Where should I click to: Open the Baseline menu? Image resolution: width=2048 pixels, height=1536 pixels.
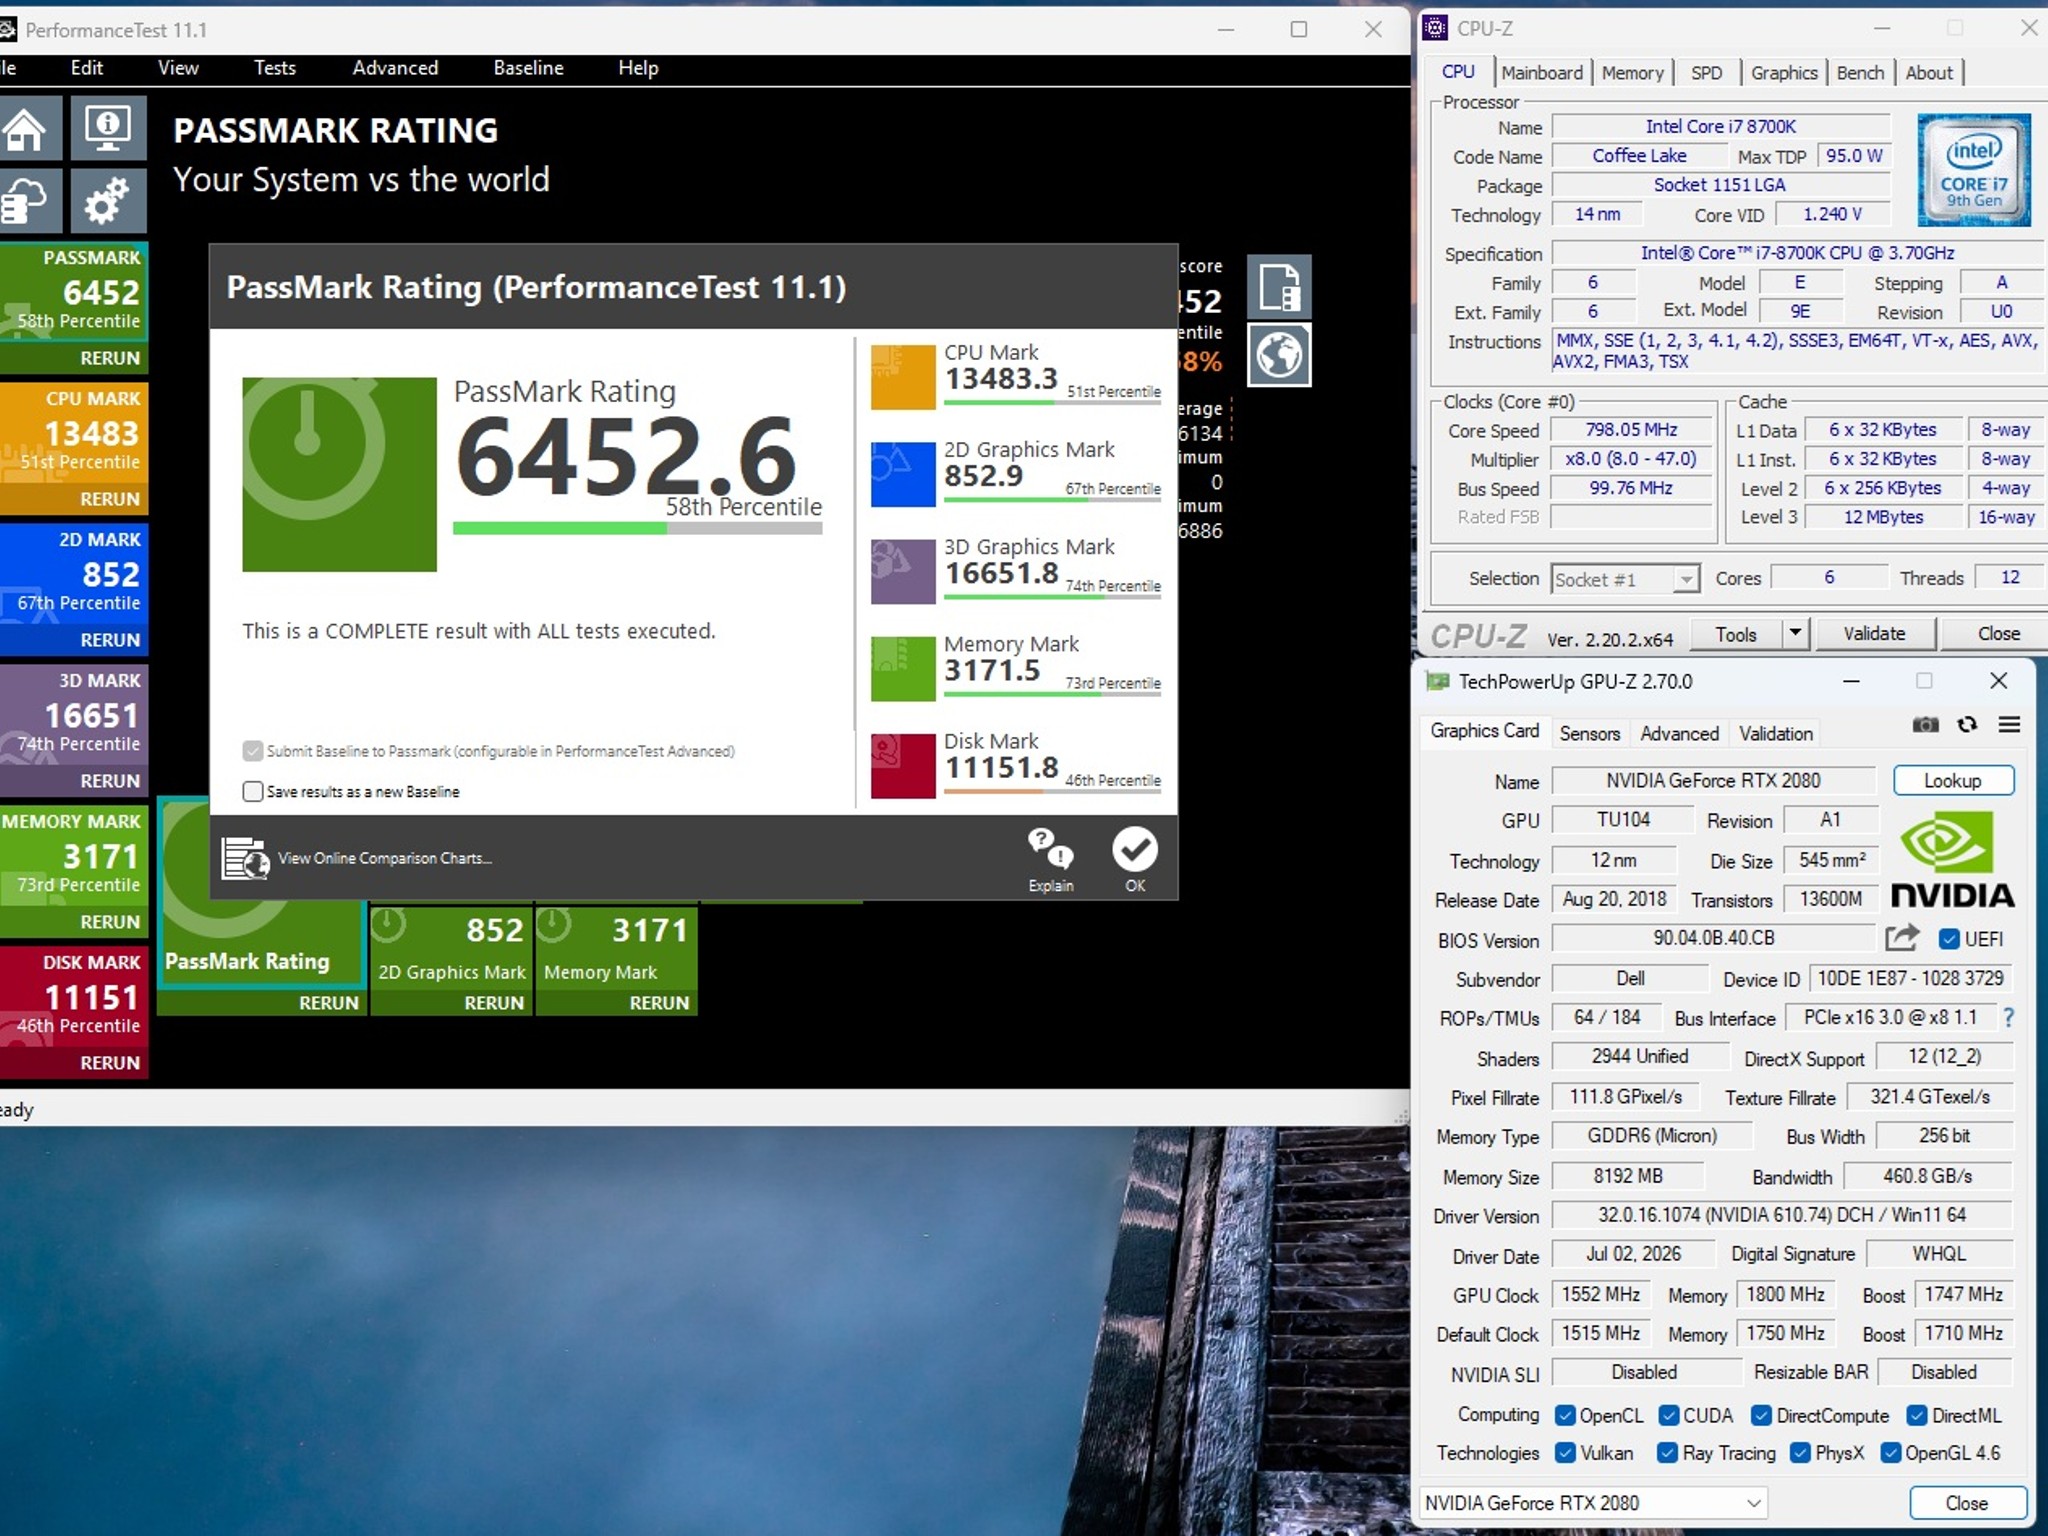(x=528, y=68)
